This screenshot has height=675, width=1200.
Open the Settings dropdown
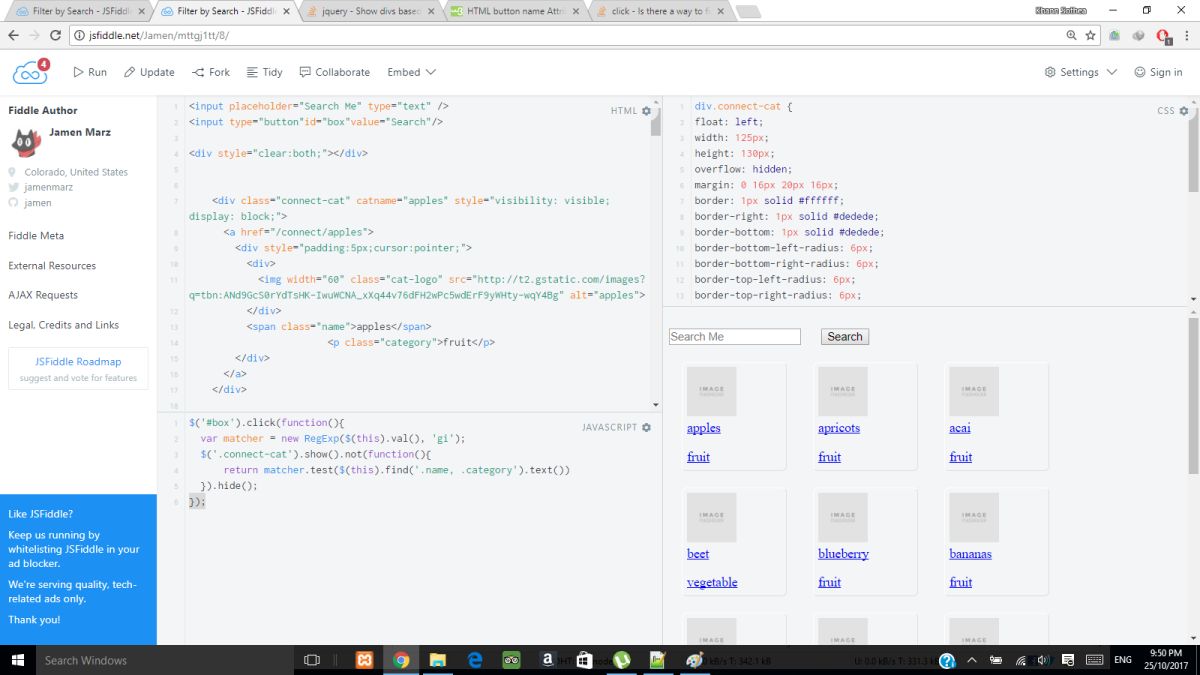[1080, 72]
